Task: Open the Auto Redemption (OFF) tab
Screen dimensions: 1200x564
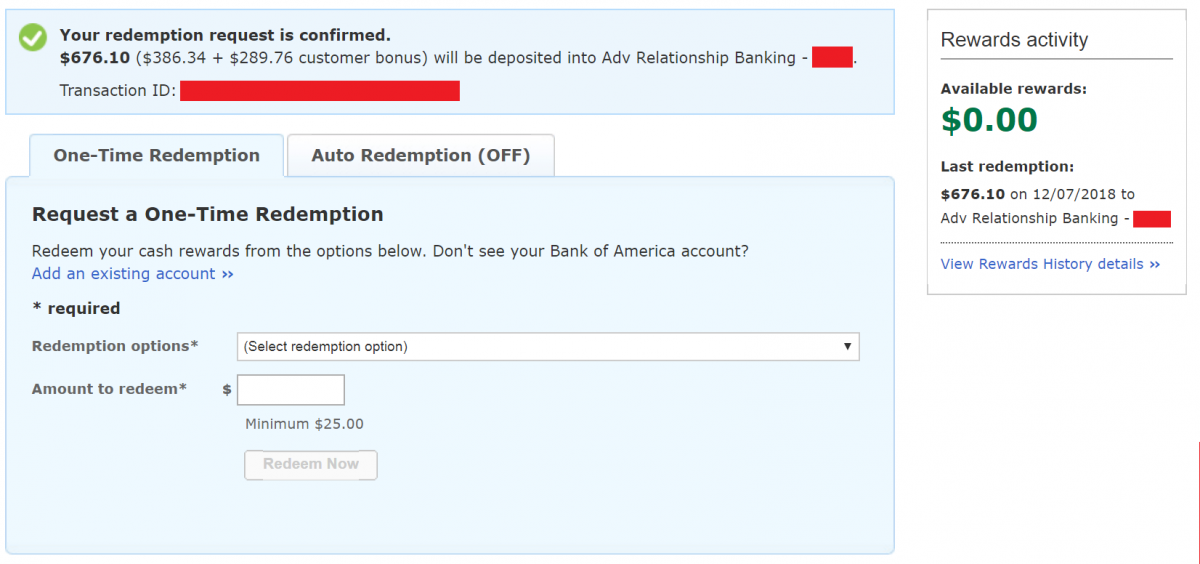Action: 420,156
